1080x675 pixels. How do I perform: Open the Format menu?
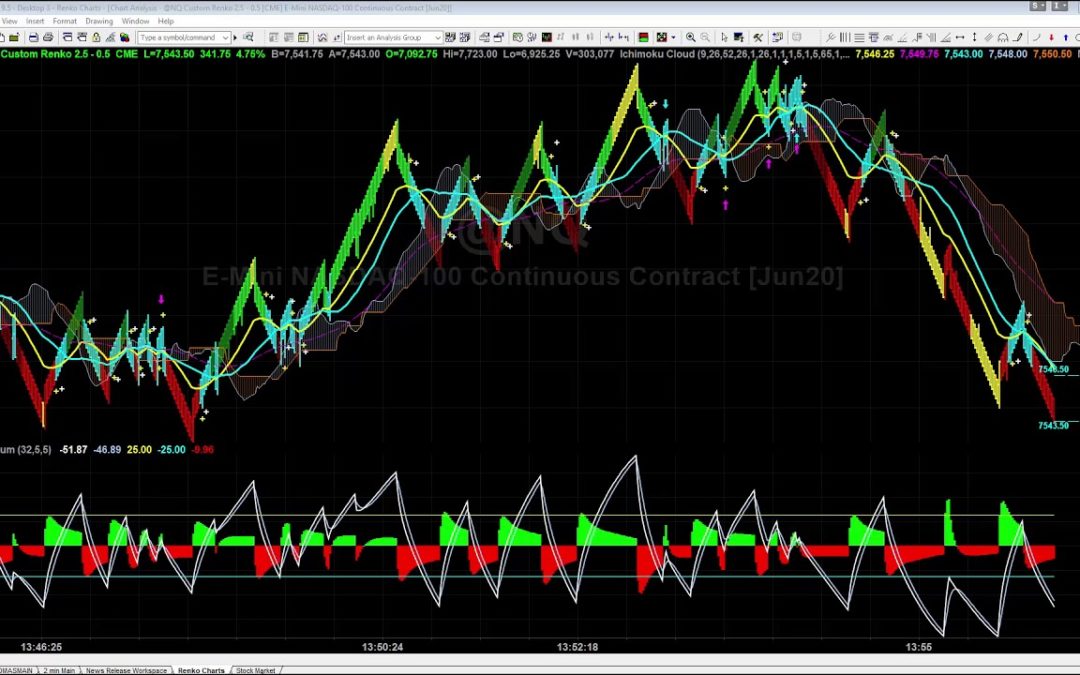(64, 20)
